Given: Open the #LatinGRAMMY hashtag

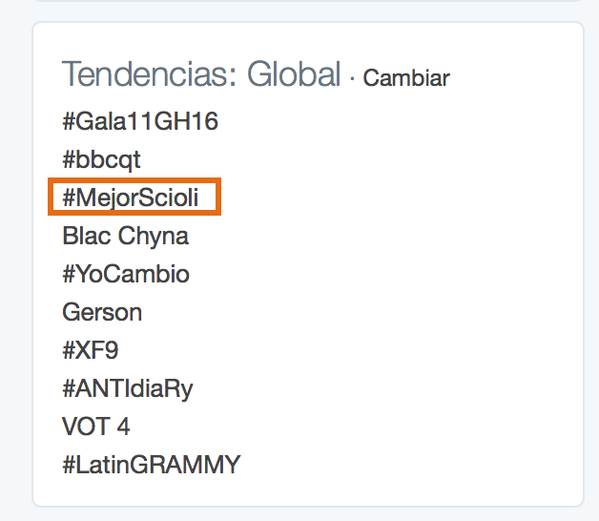Looking at the screenshot, I should pos(151,465).
